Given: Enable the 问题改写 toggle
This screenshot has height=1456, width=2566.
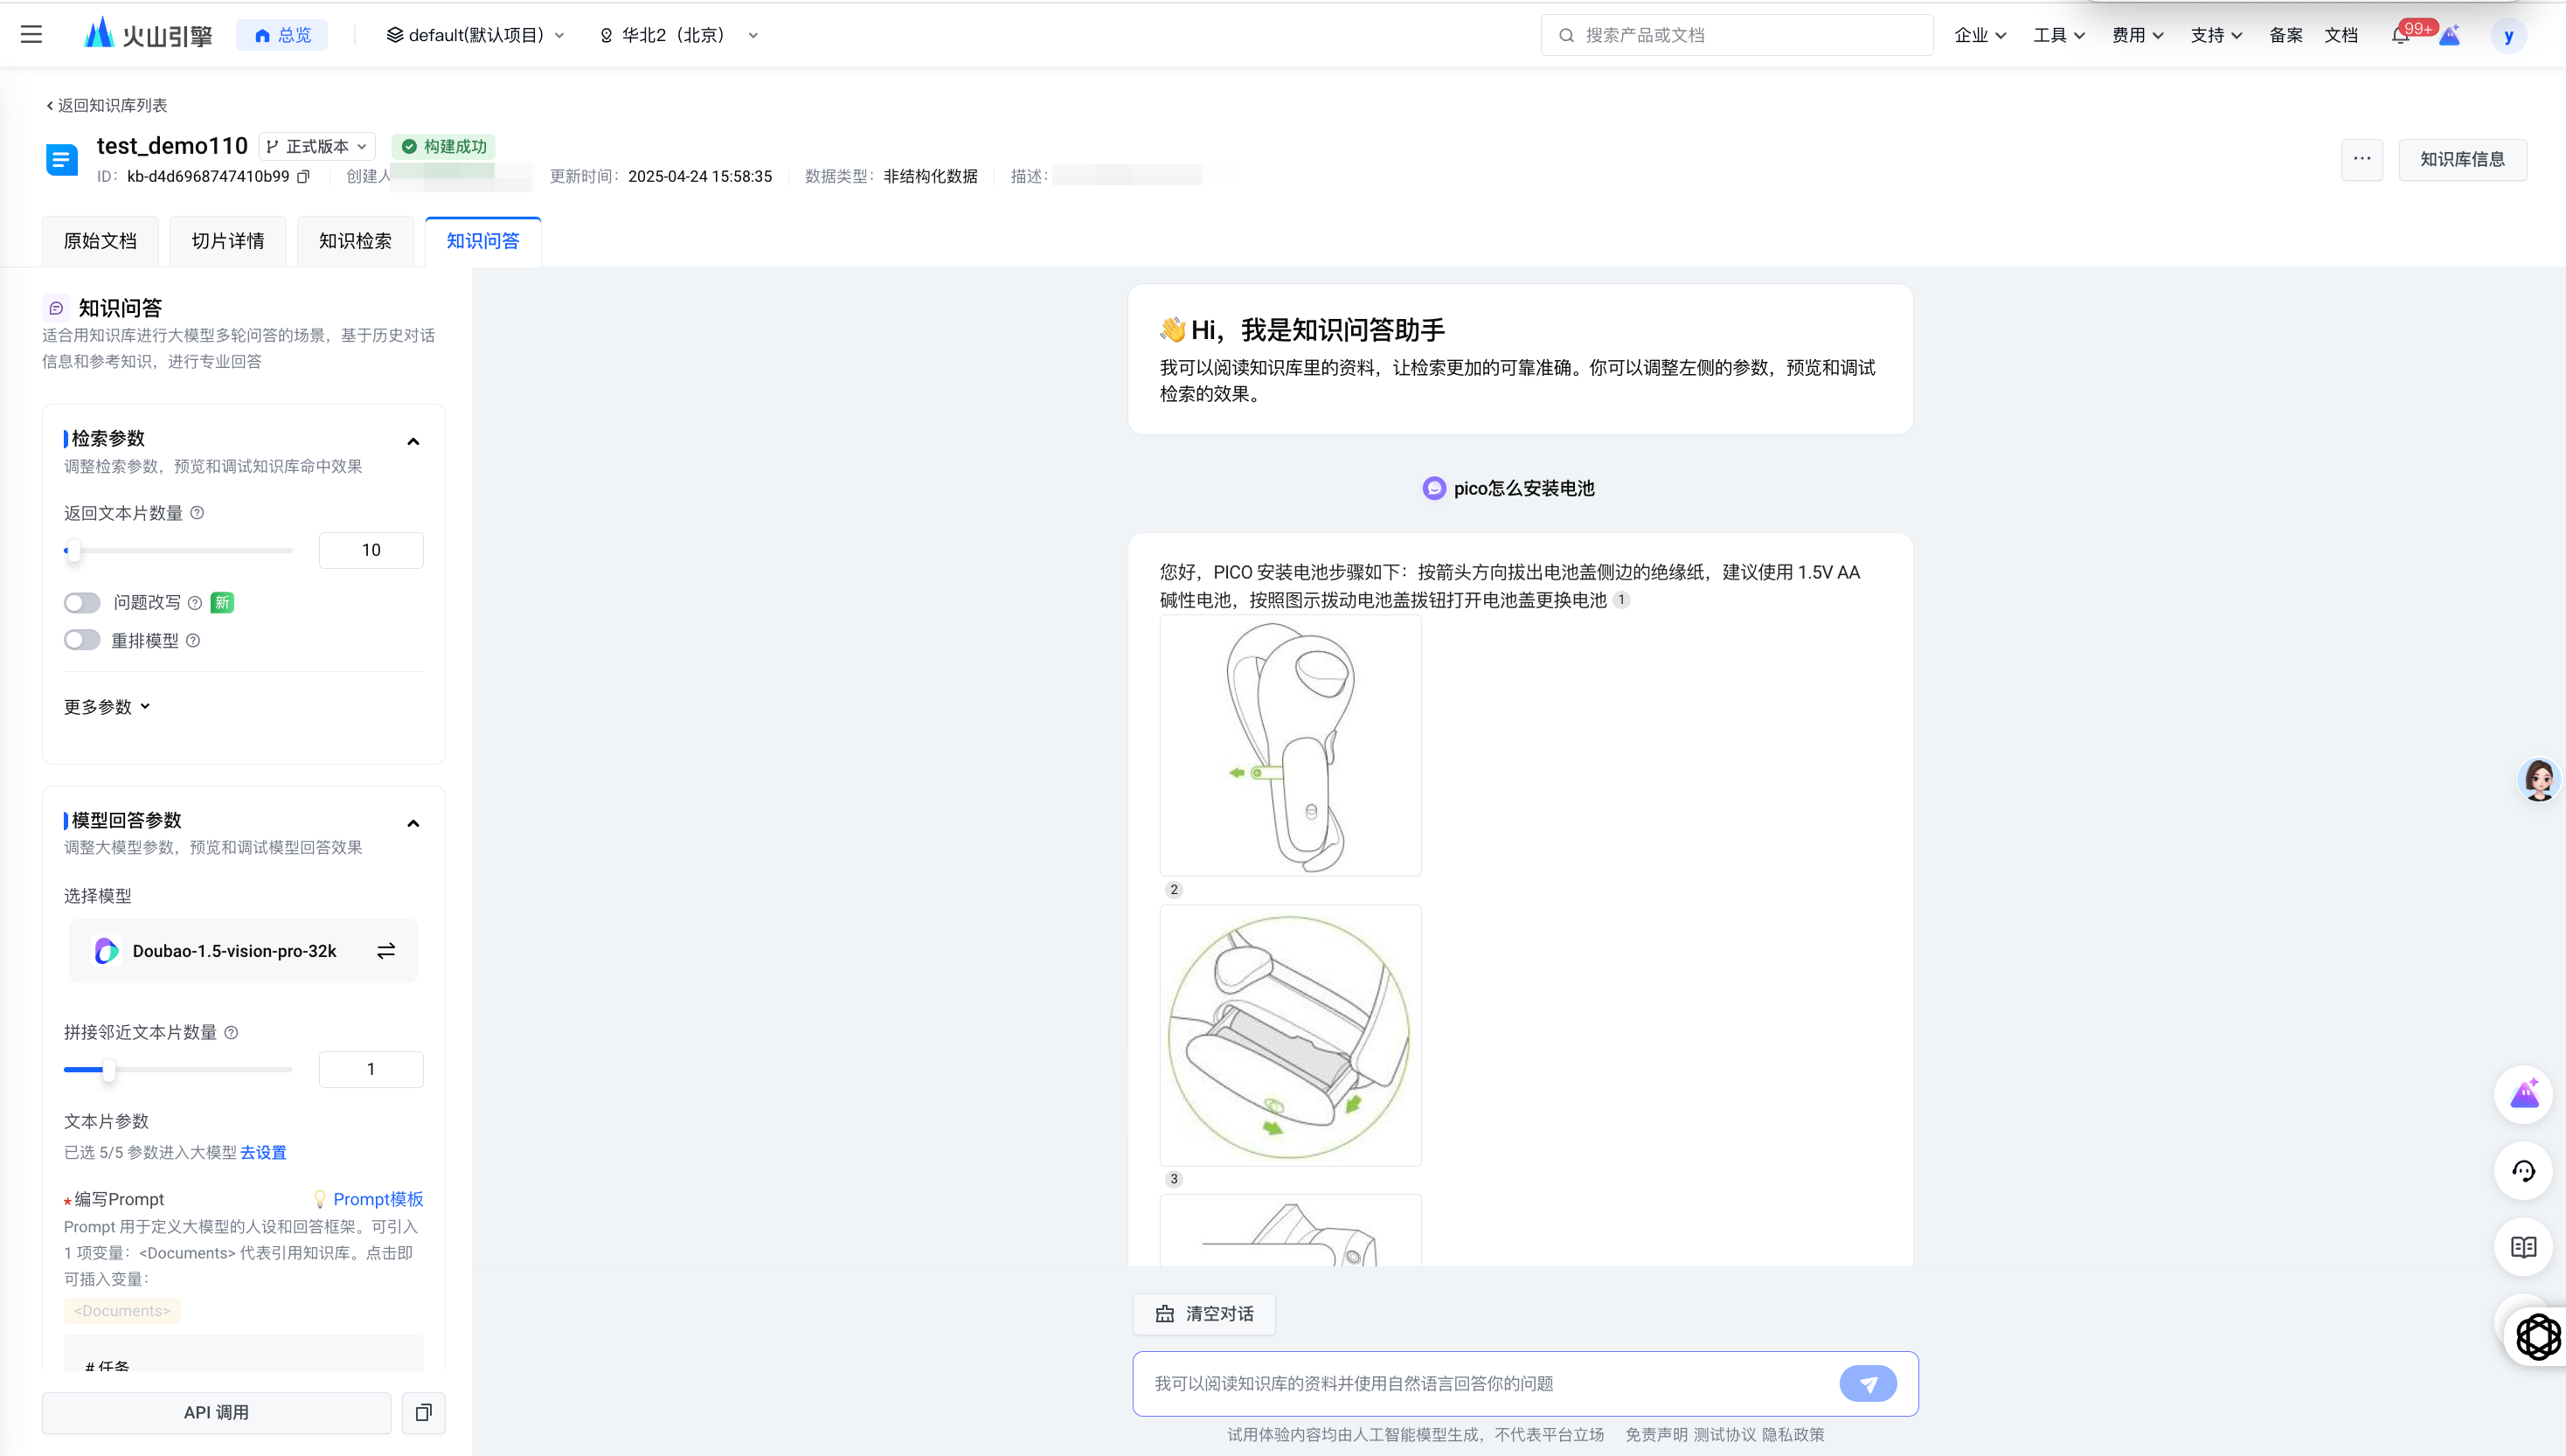Looking at the screenshot, I should pyautogui.click(x=82, y=603).
